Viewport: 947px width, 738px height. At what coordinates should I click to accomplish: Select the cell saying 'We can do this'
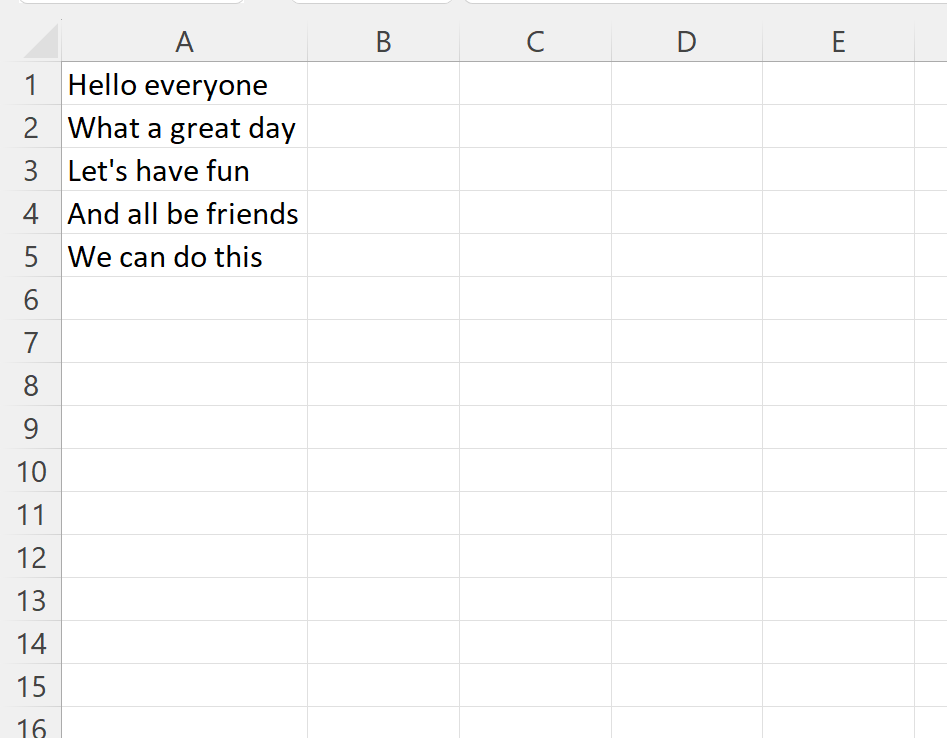click(184, 256)
